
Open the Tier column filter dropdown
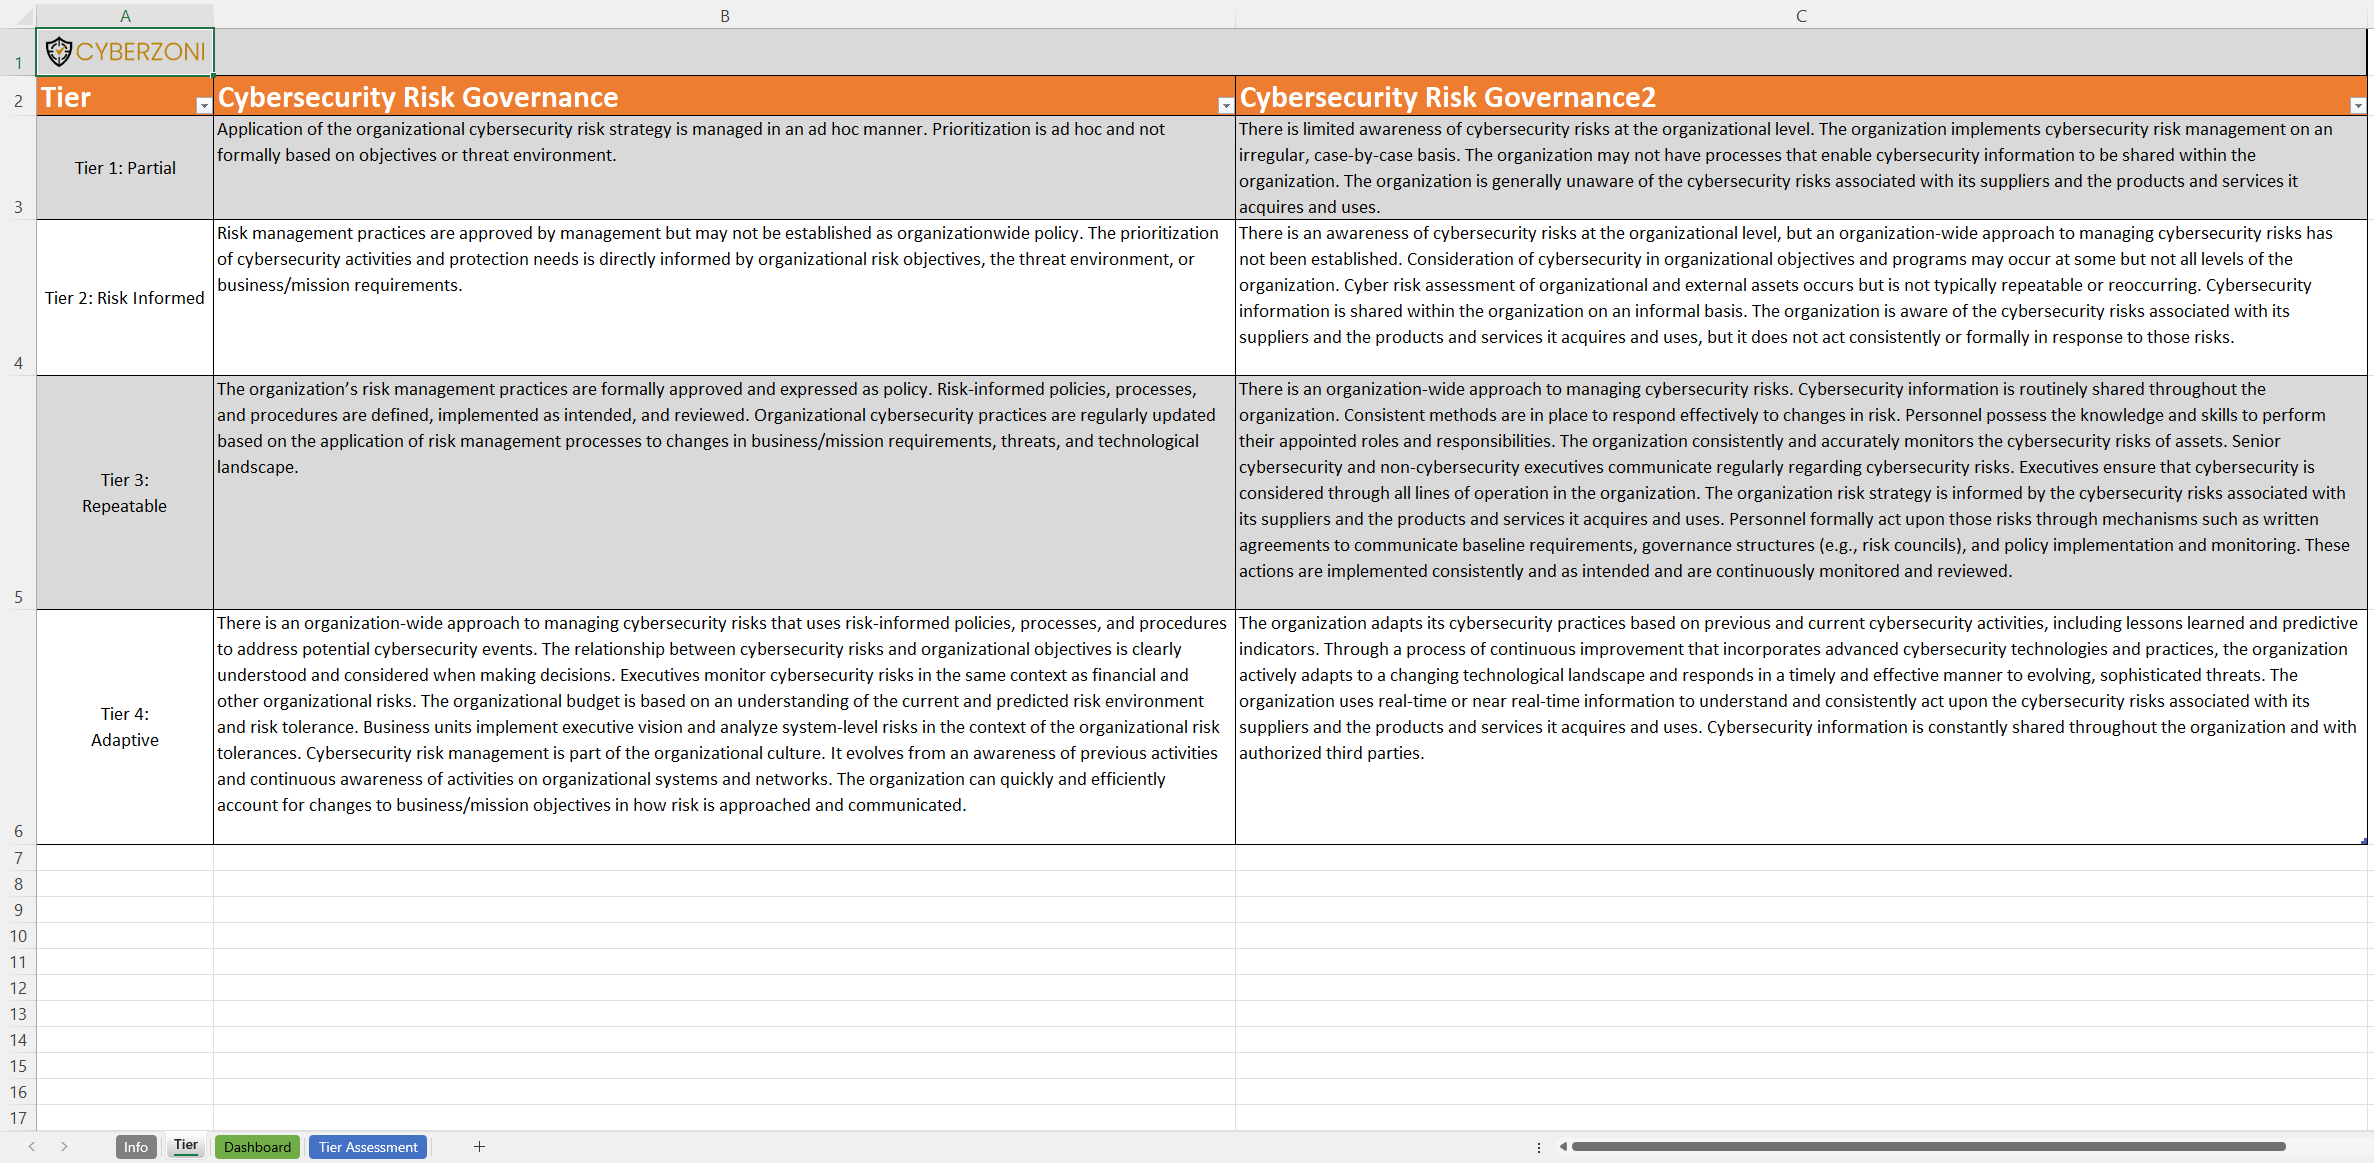(x=203, y=105)
